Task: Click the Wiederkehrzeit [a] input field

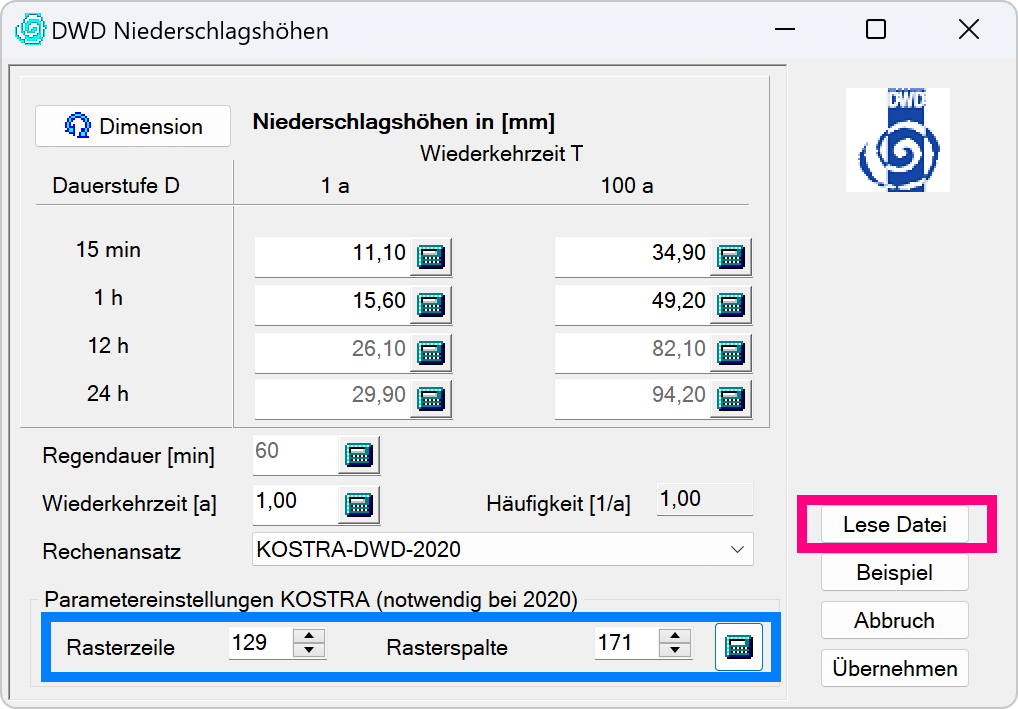Action: click(x=293, y=503)
